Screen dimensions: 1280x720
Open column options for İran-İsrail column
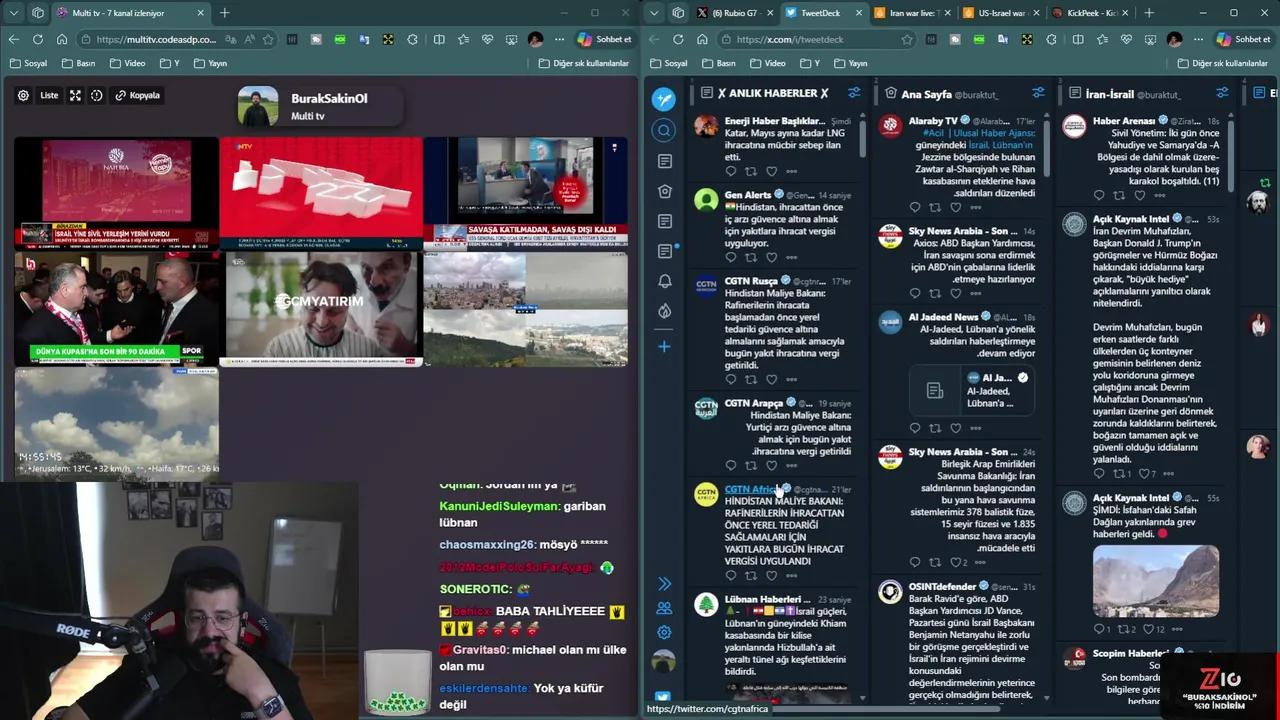click(1222, 93)
